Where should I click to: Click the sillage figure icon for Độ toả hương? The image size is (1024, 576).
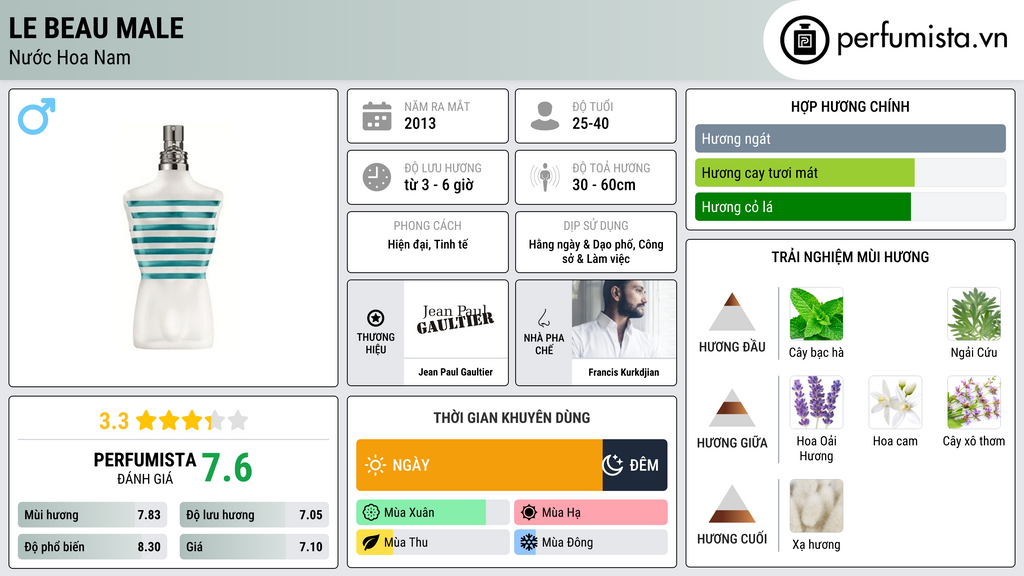545,177
